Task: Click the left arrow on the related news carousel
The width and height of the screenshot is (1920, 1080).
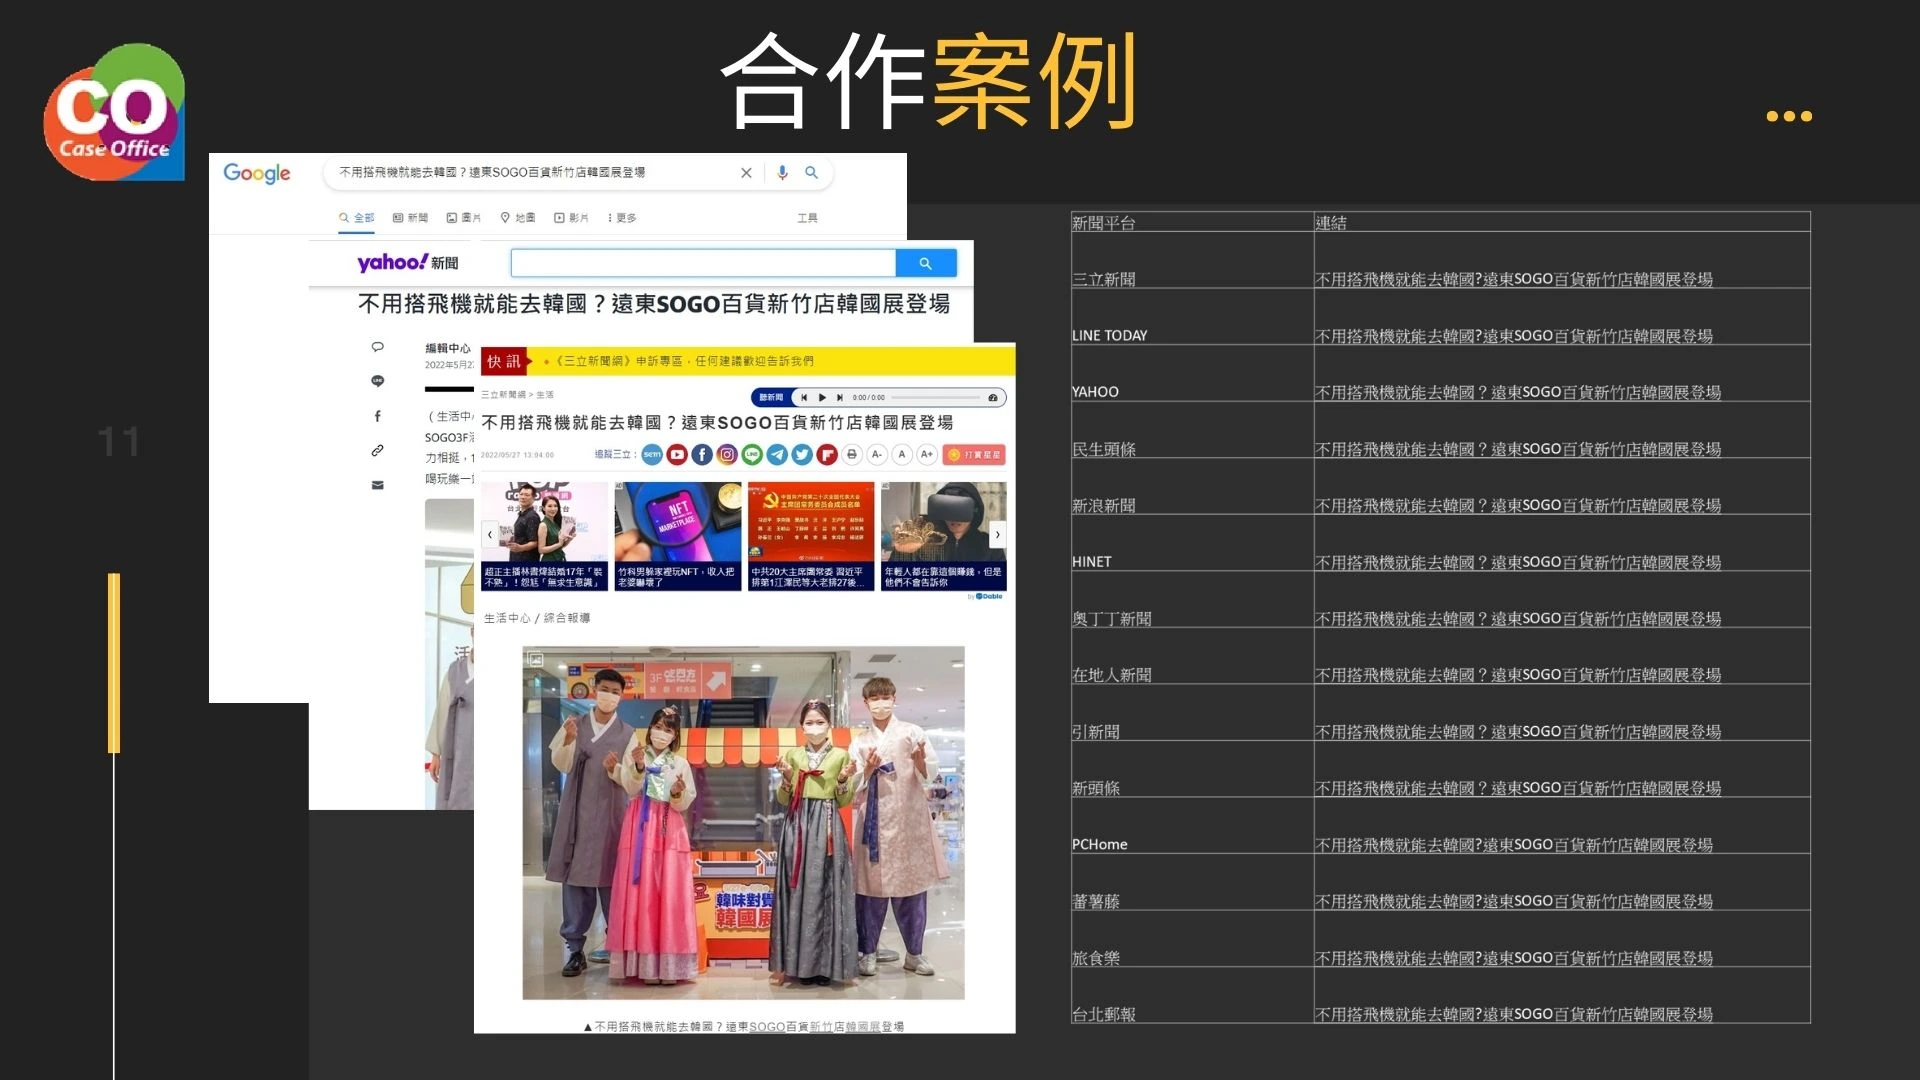Action: (x=490, y=535)
